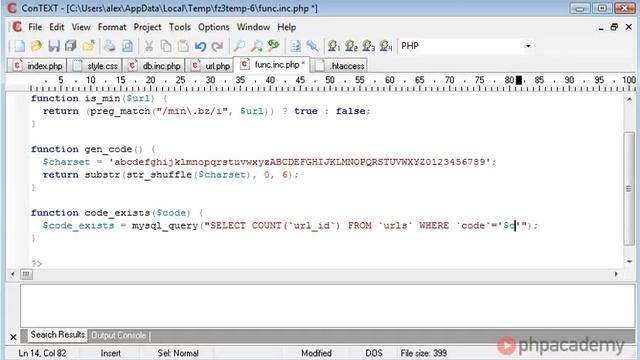Save the current file with floppy icon

(54, 46)
